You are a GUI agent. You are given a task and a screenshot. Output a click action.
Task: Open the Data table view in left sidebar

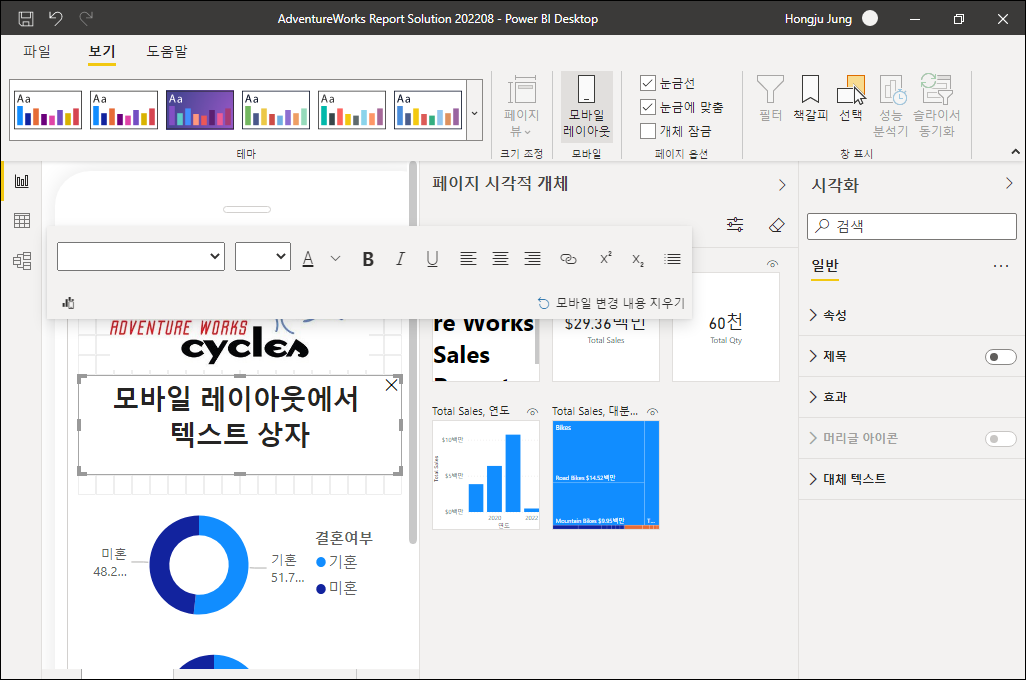coord(22,221)
